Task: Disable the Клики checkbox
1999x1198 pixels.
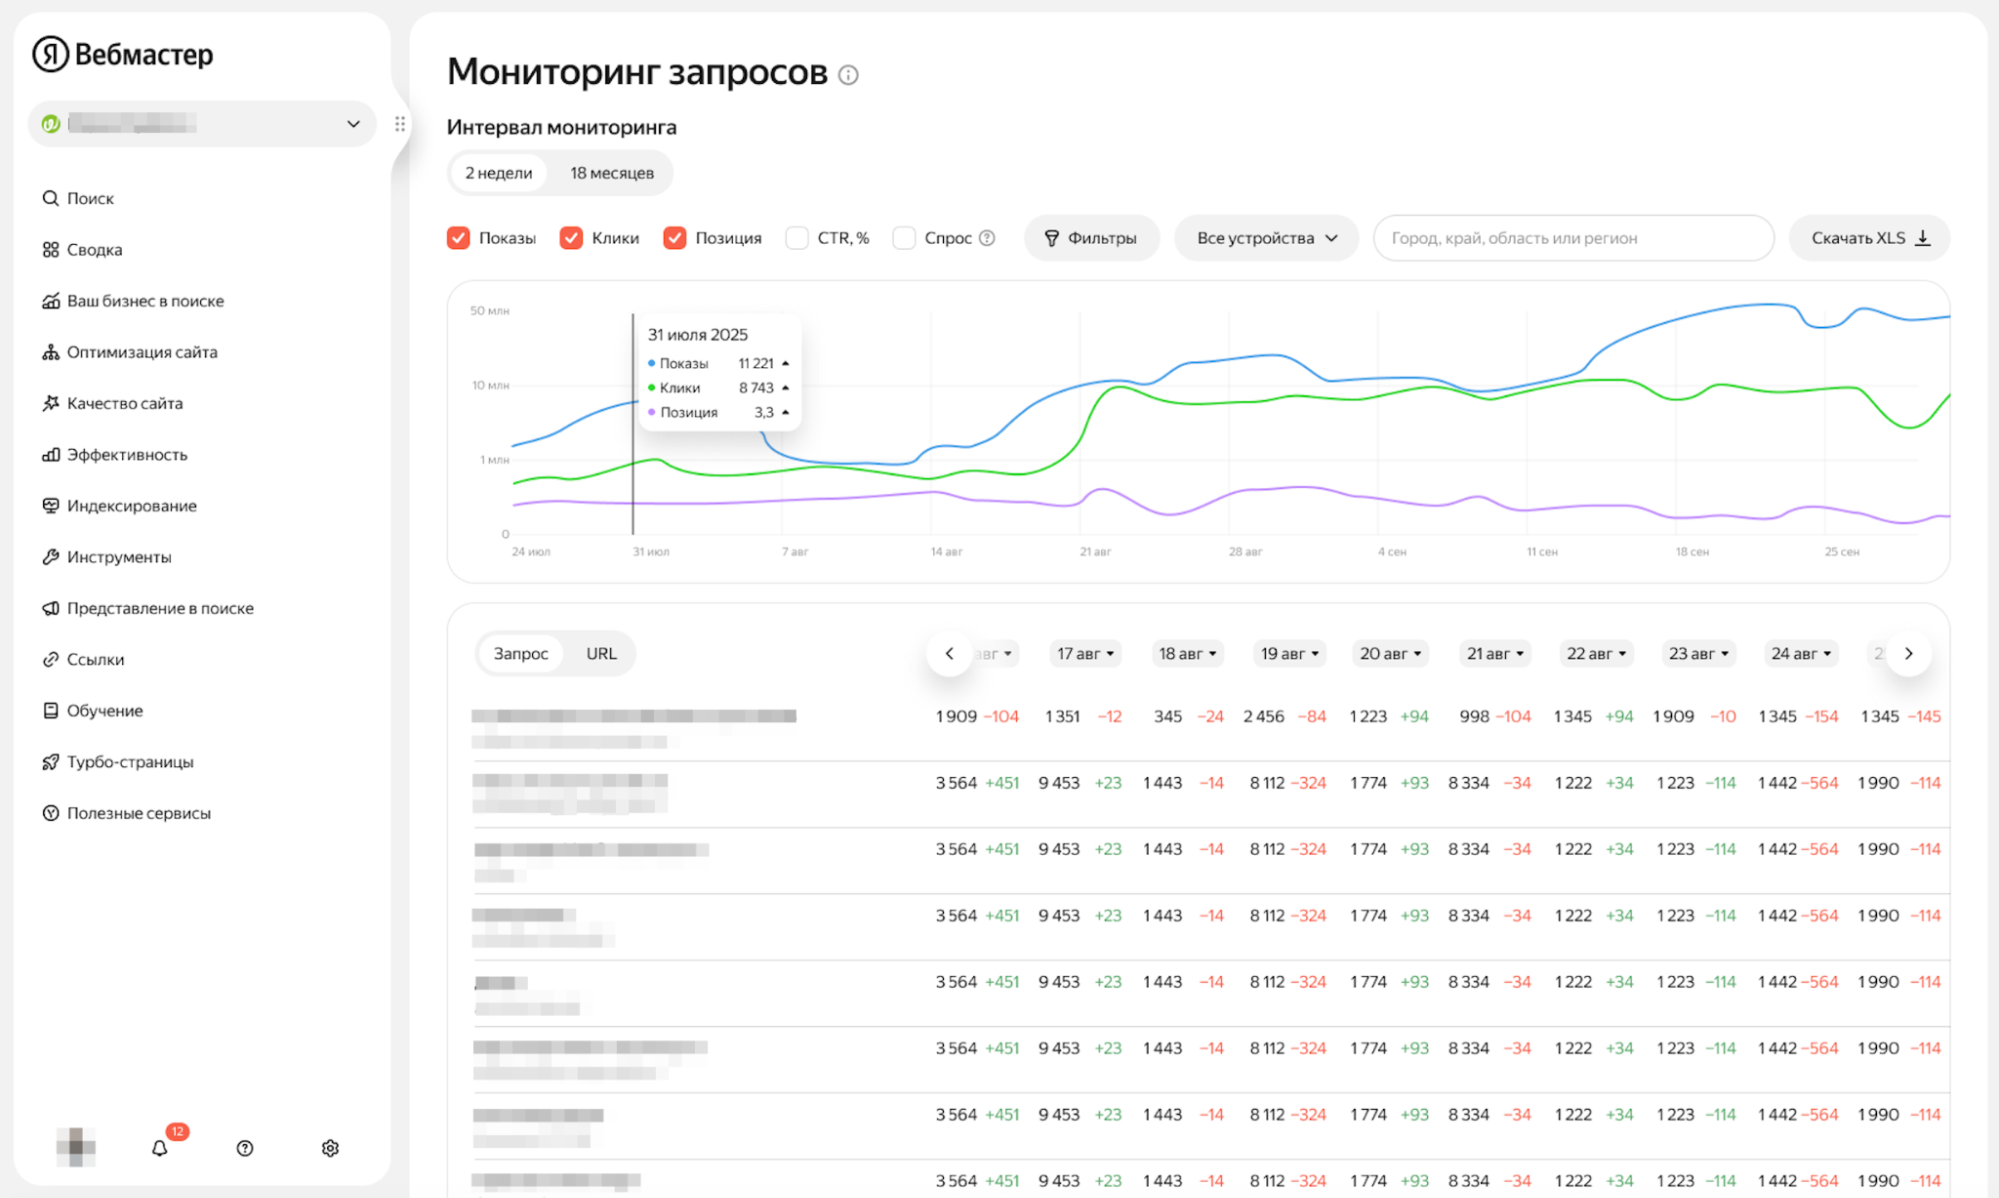Action: (571, 238)
